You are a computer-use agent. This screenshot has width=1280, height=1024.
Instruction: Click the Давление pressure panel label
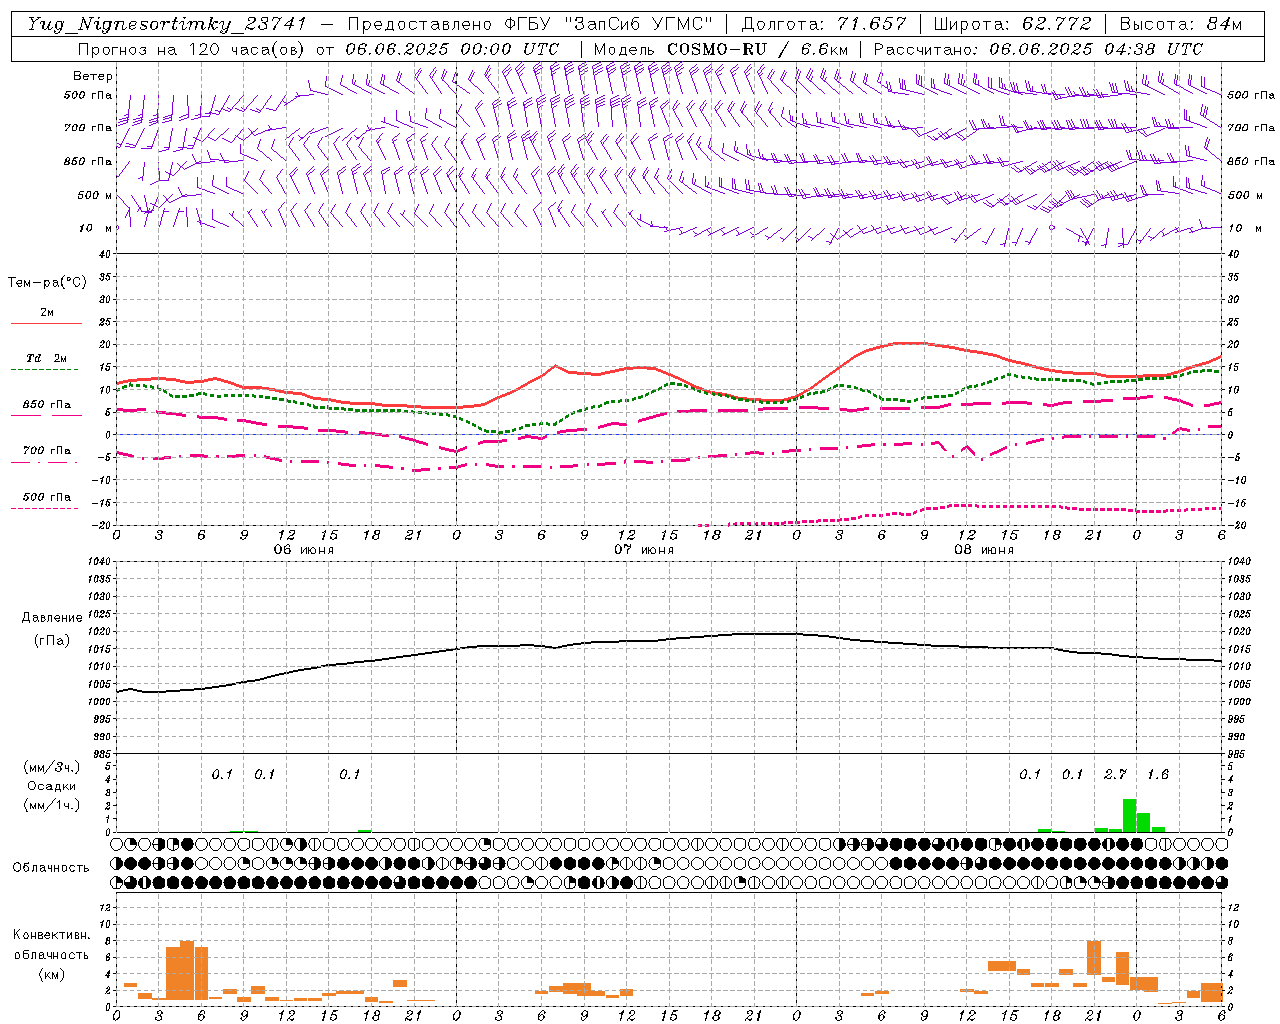pos(52,618)
